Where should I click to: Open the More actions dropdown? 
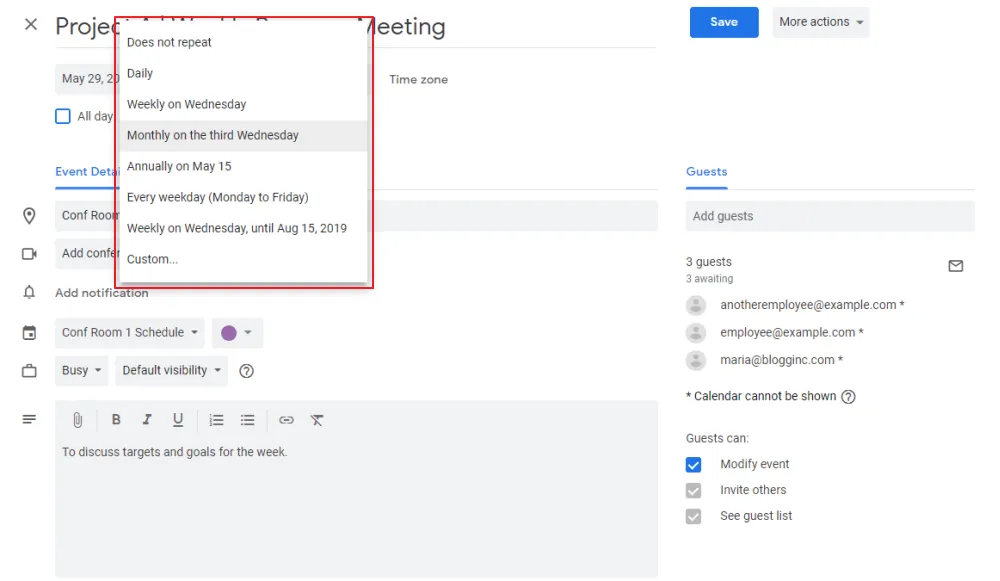click(821, 22)
